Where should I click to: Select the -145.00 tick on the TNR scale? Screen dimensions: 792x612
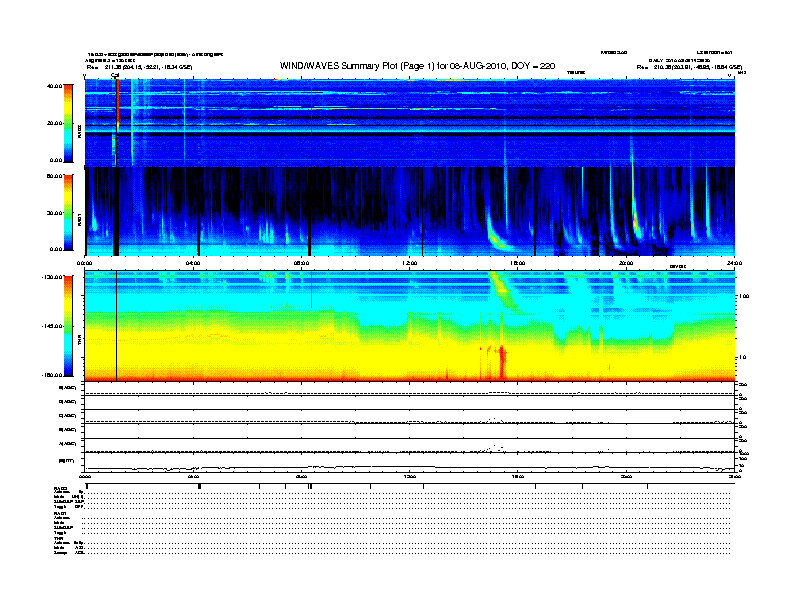pos(52,326)
